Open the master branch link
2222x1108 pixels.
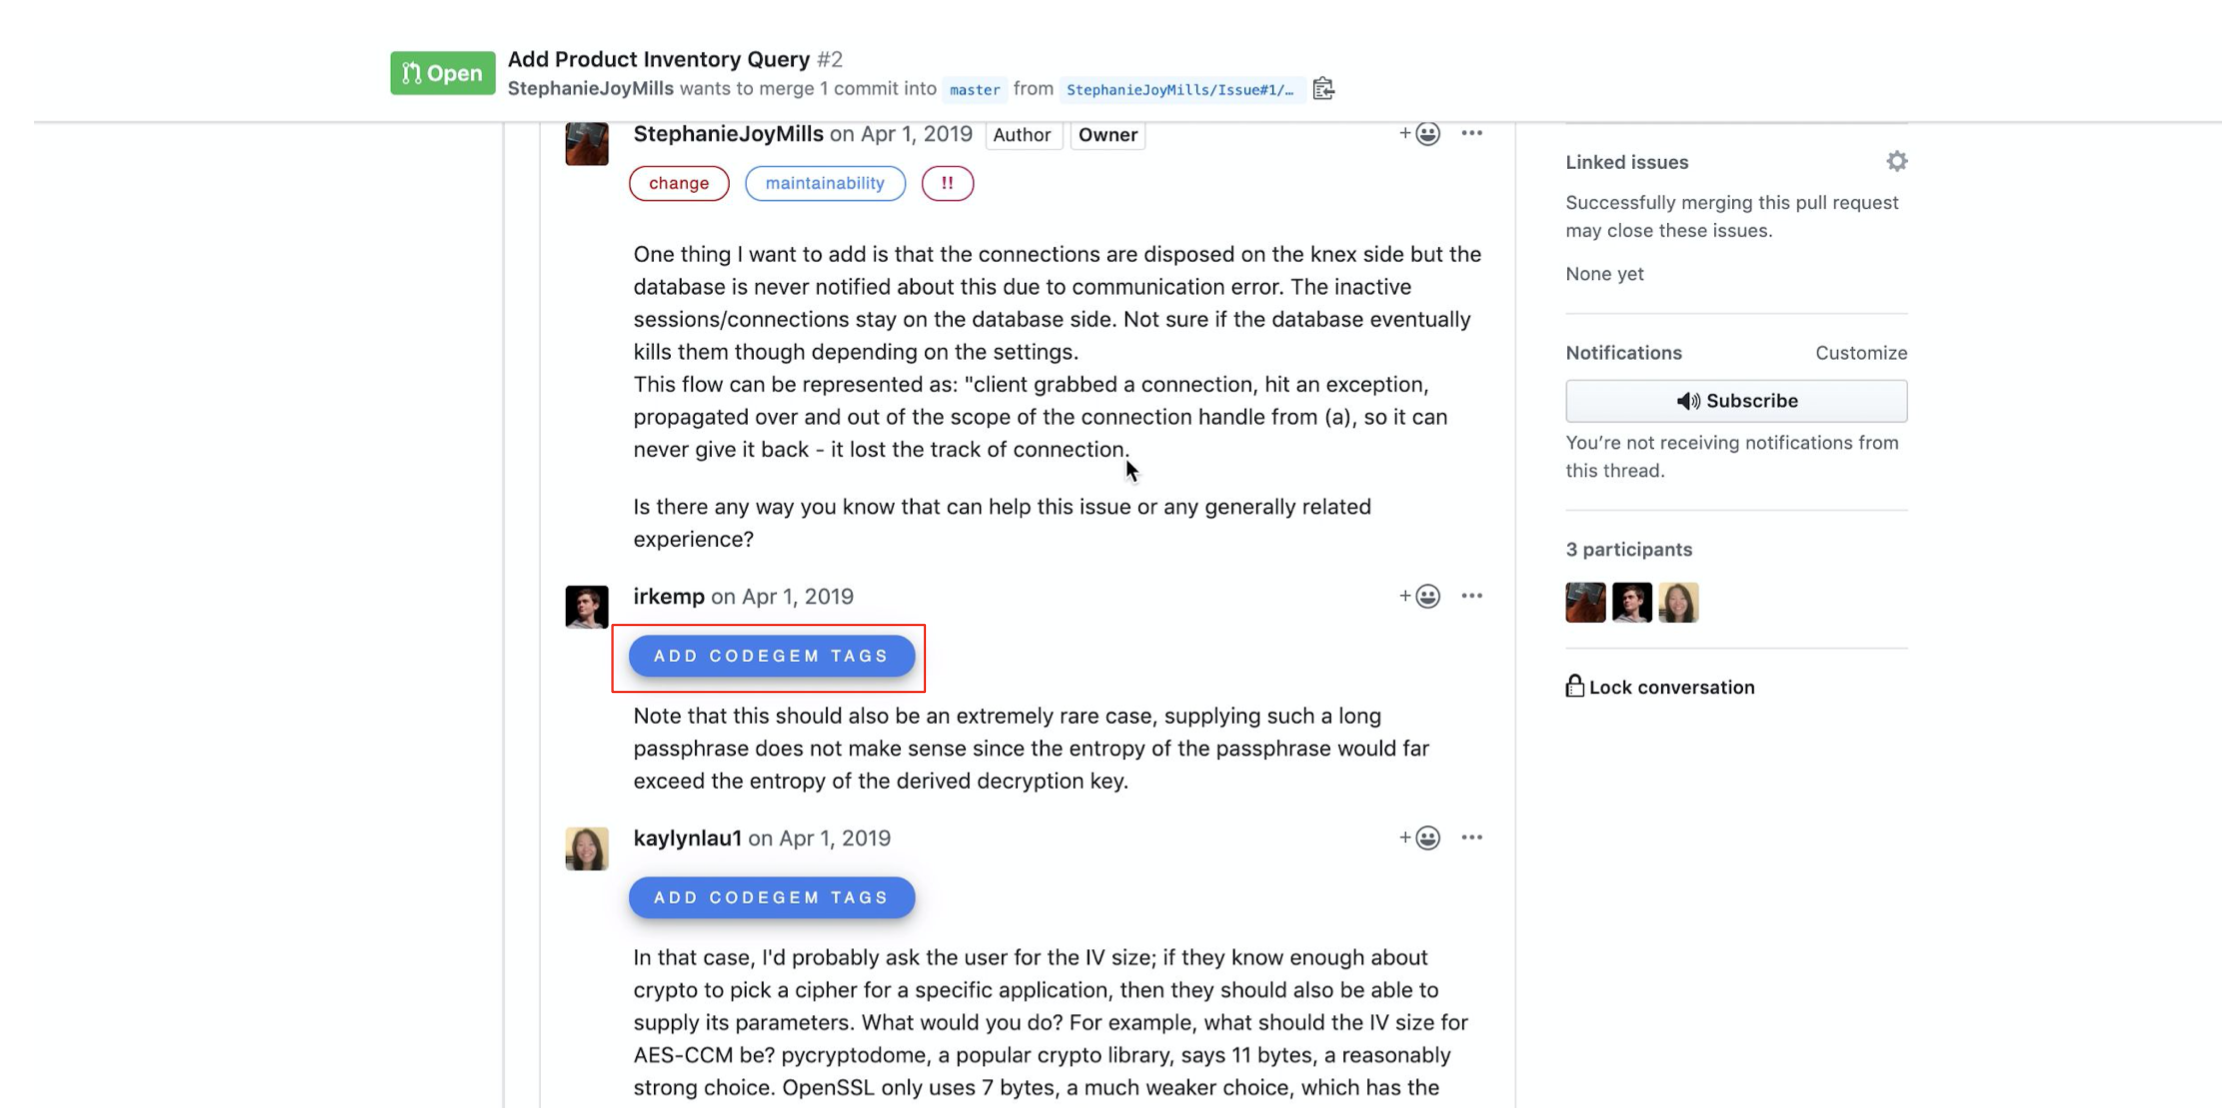(975, 90)
